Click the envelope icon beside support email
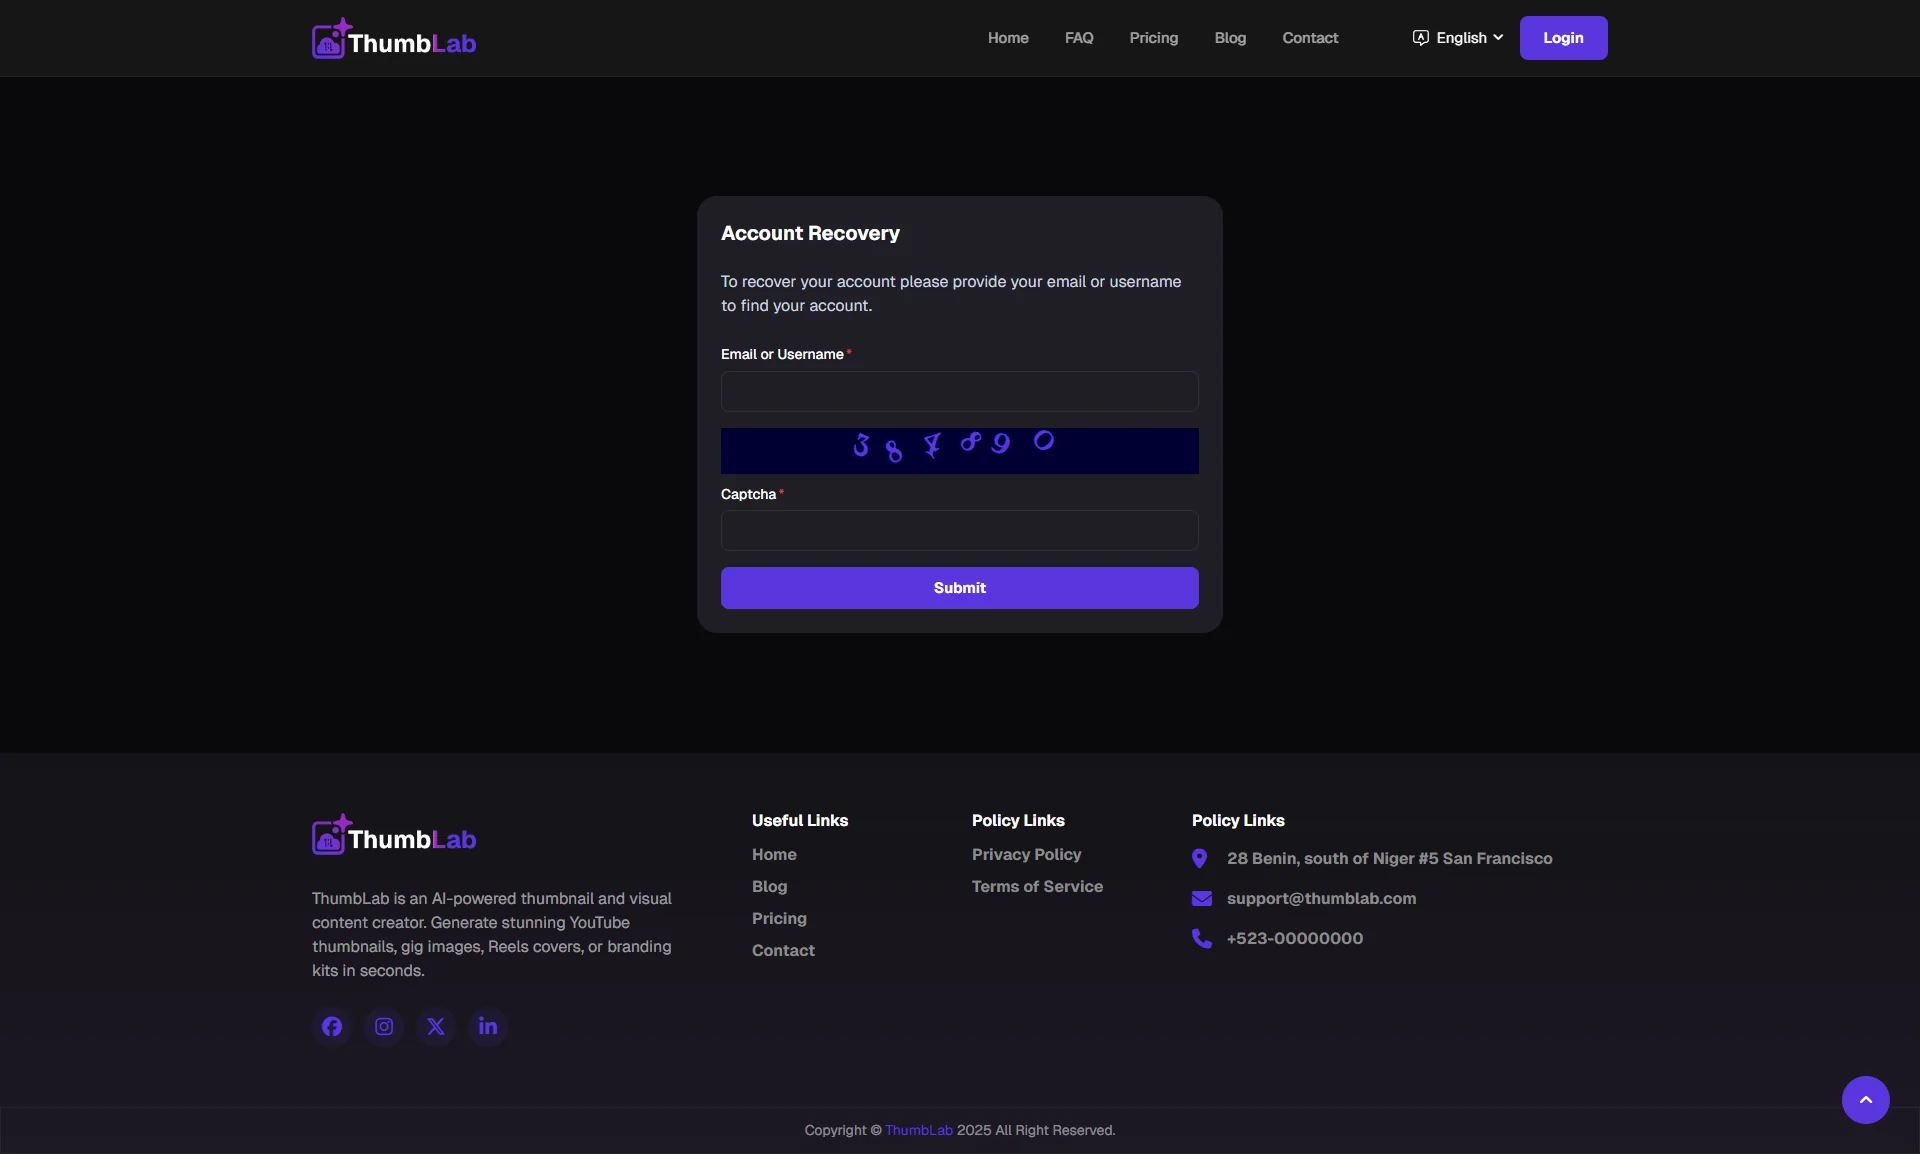Image resolution: width=1920 pixels, height=1154 pixels. click(x=1201, y=898)
